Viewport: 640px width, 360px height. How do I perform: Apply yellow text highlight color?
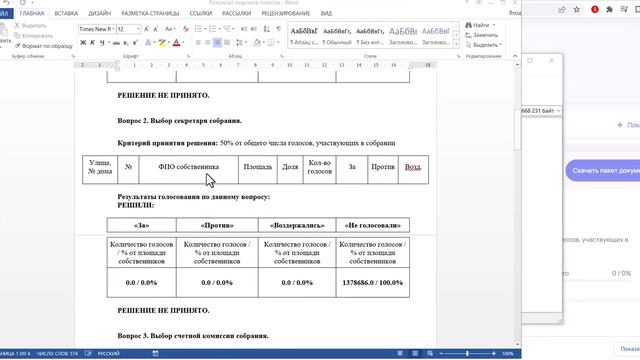[162, 42]
